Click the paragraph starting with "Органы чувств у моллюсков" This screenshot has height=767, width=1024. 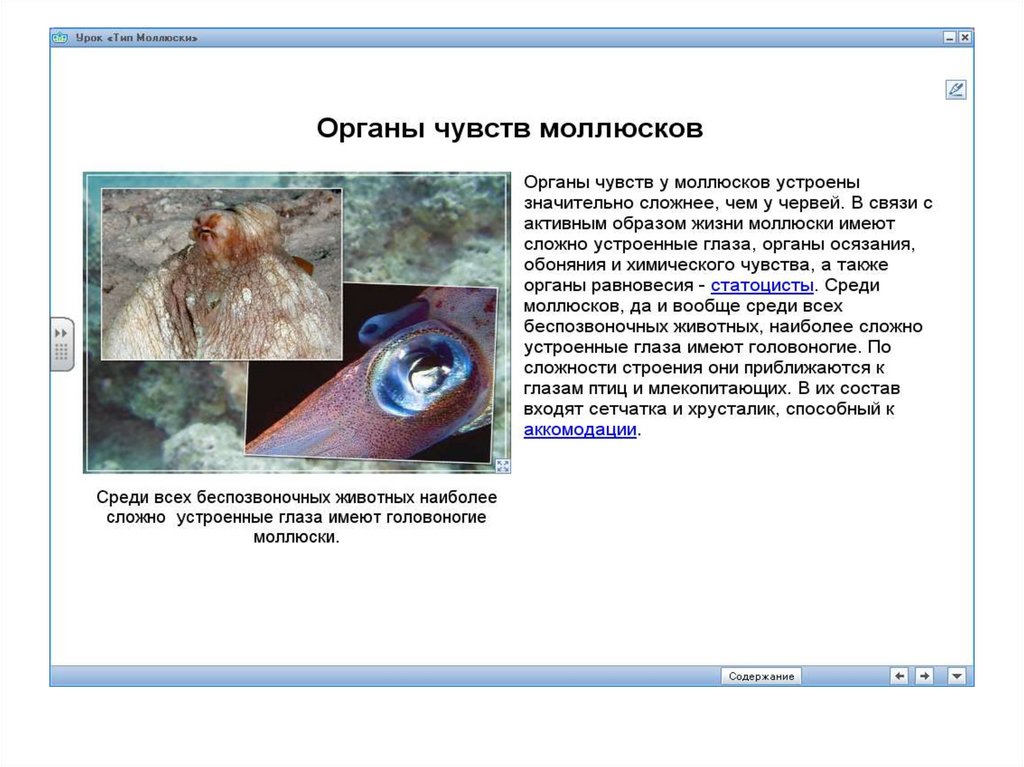tap(728, 306)
